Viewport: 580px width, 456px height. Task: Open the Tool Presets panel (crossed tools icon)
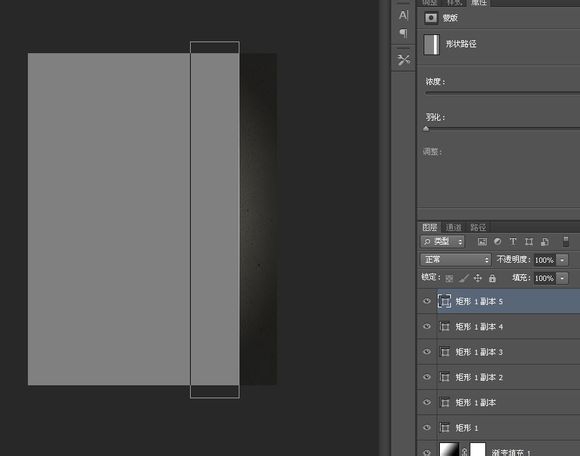coord(403,60)
